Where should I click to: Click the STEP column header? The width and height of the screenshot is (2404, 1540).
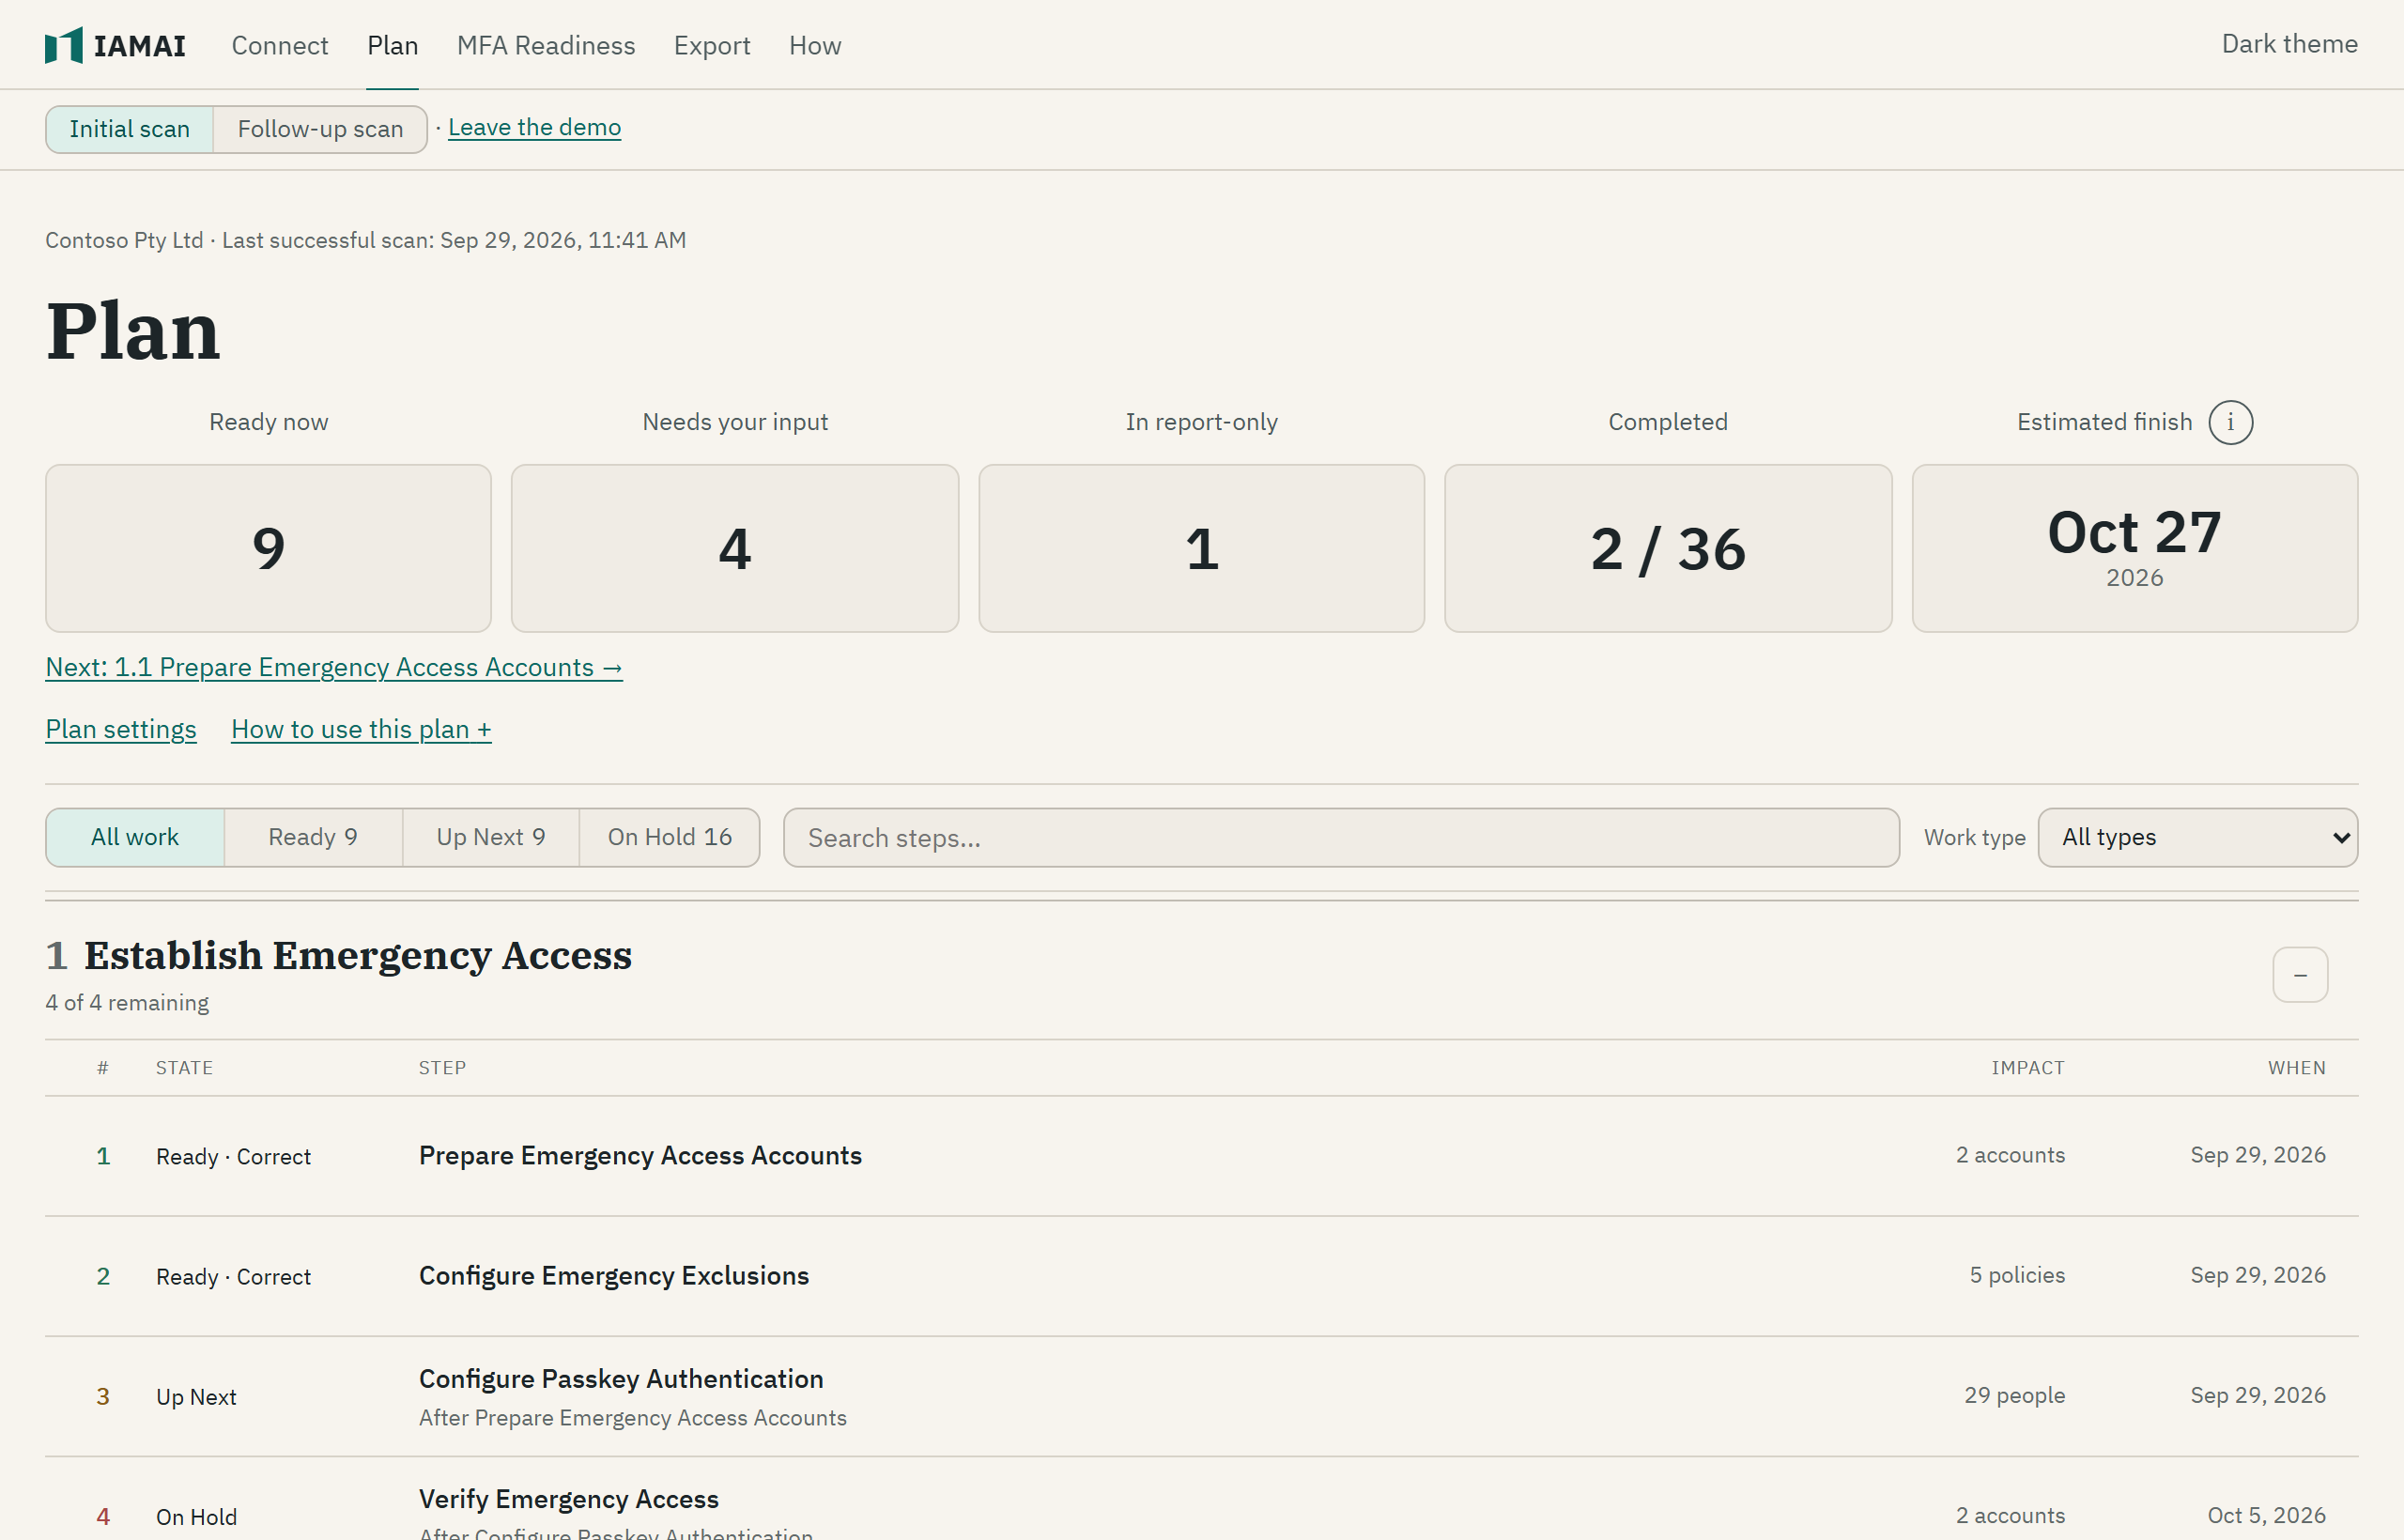[x=442, y=1067]
